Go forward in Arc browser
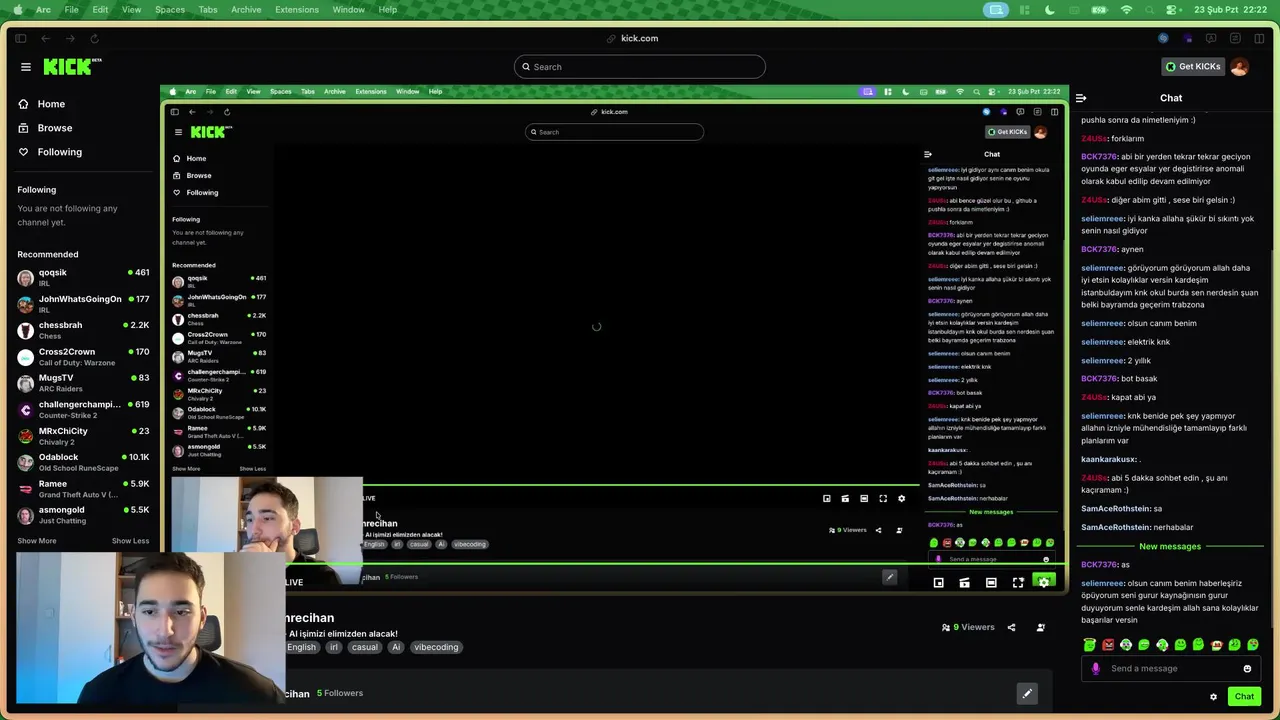This screenshot has width=1280, height=720. [x=69, y=39]
